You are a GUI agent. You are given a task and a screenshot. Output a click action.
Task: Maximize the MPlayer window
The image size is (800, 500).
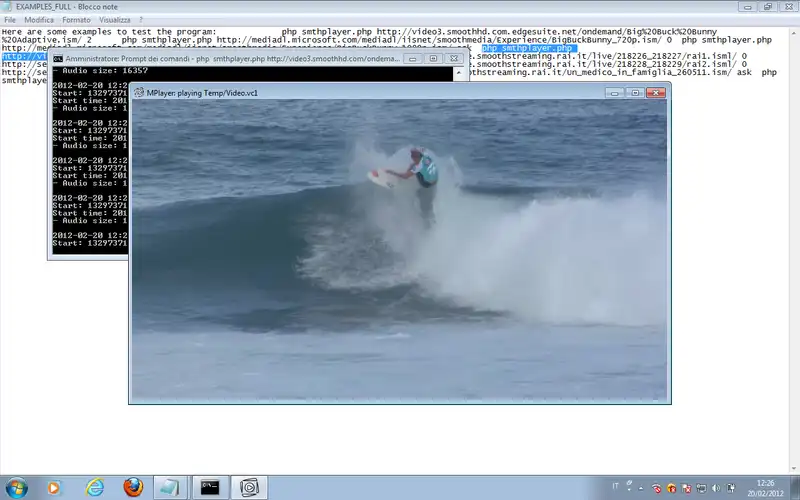(x=635, y=93)
